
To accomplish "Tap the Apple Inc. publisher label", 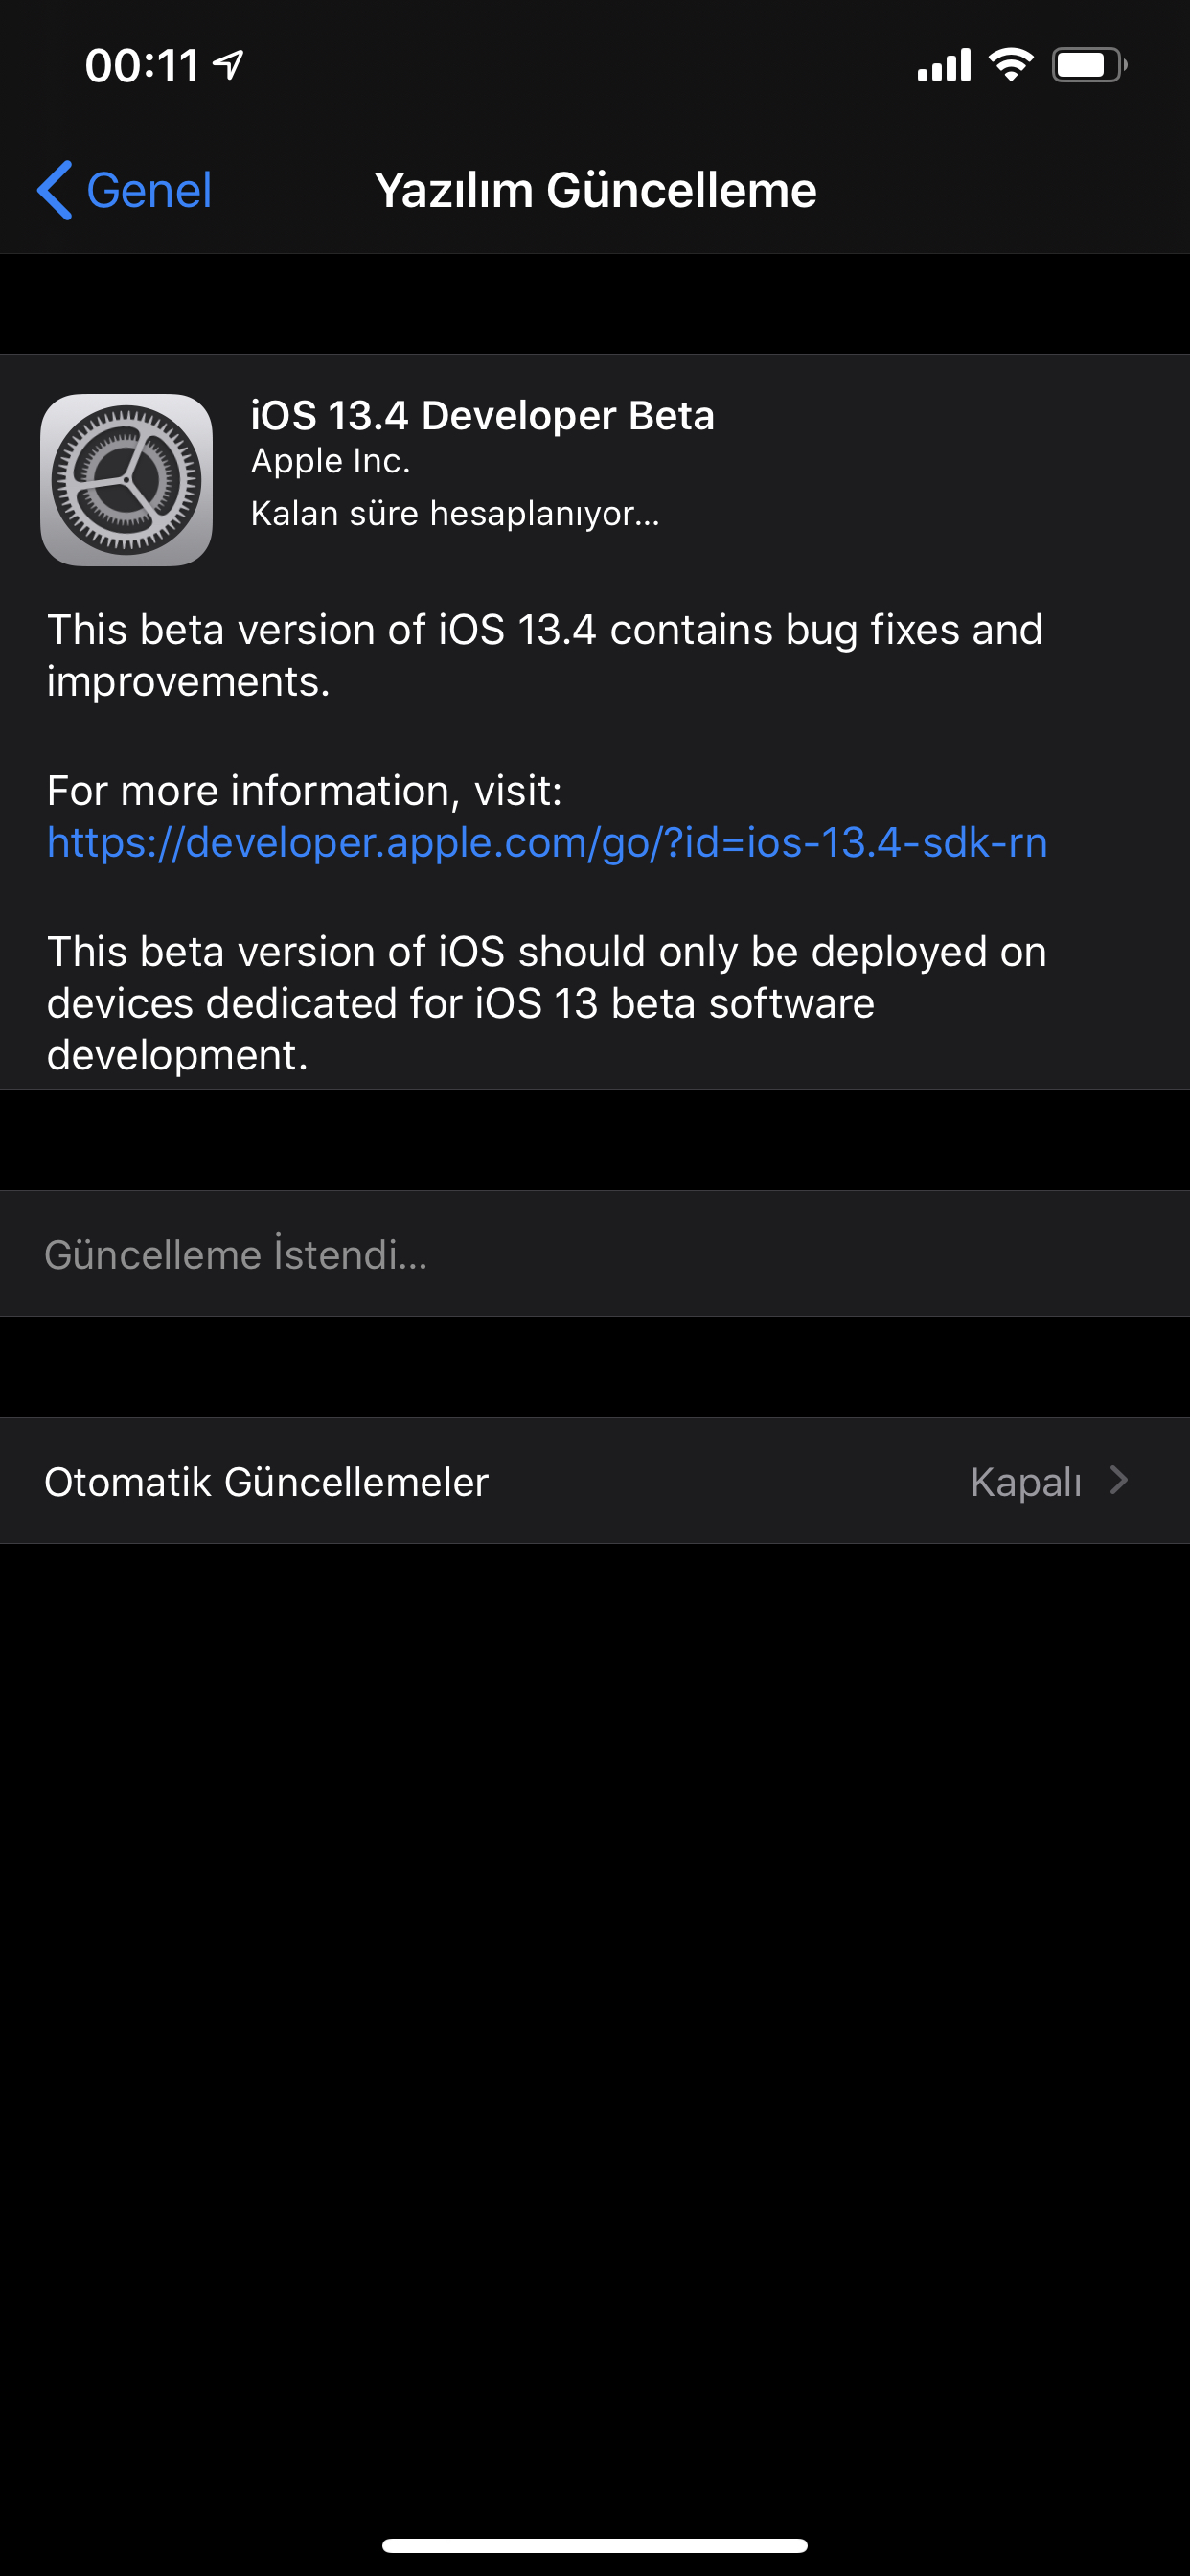I will [330, 461].
